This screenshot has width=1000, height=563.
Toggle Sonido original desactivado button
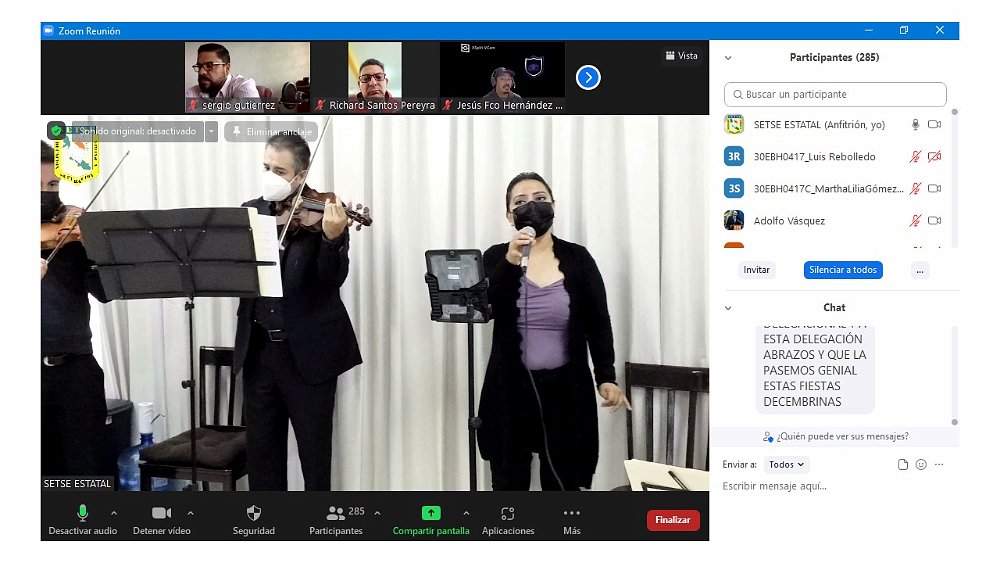(x=137, y=131)
